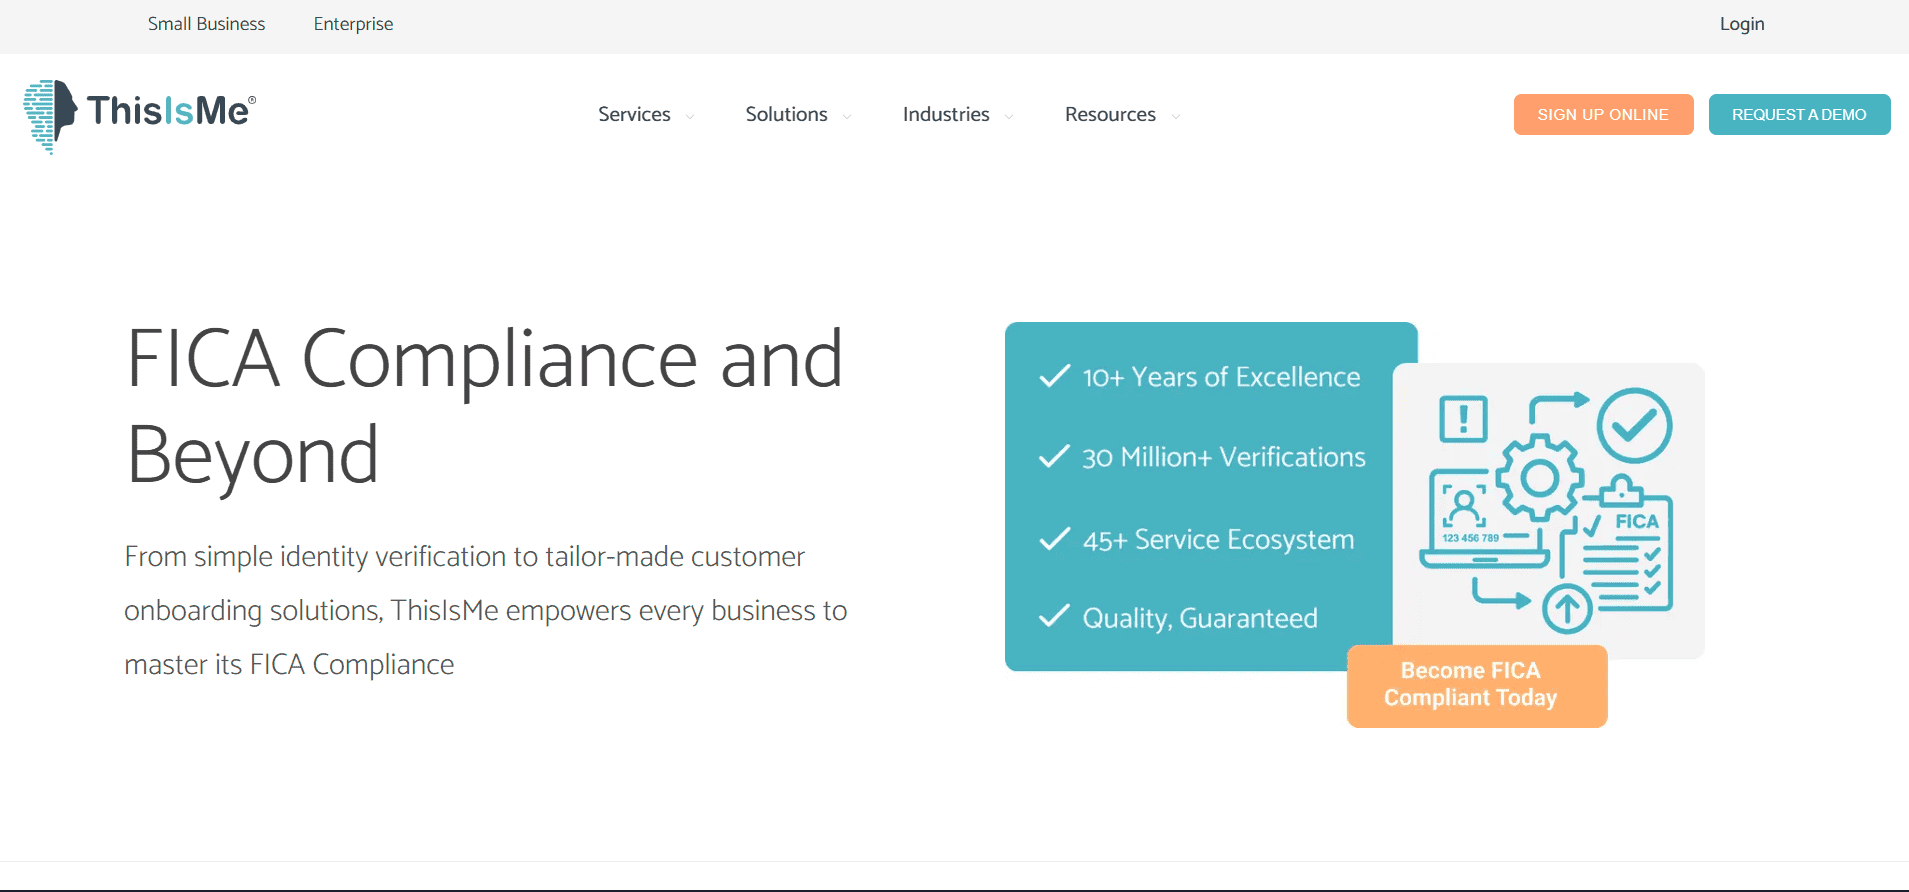Click the checkmark beside 30 Million+ Verifications
The width and height of the screenshot is (1909, 892).
click(x=1054, y=457)
